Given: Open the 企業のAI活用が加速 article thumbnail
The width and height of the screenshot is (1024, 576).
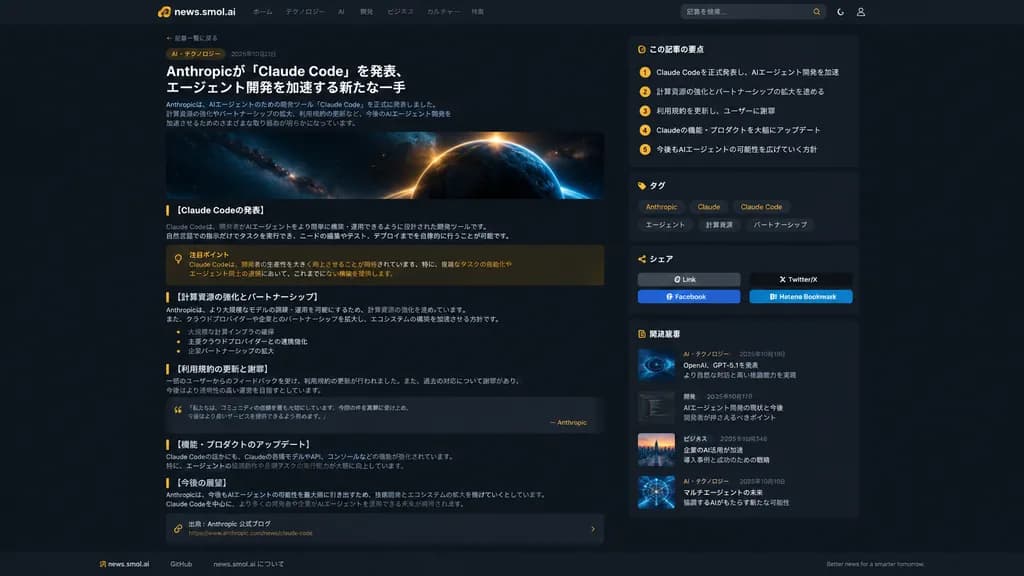Looking at the screenshot, I should click(656, 449).
